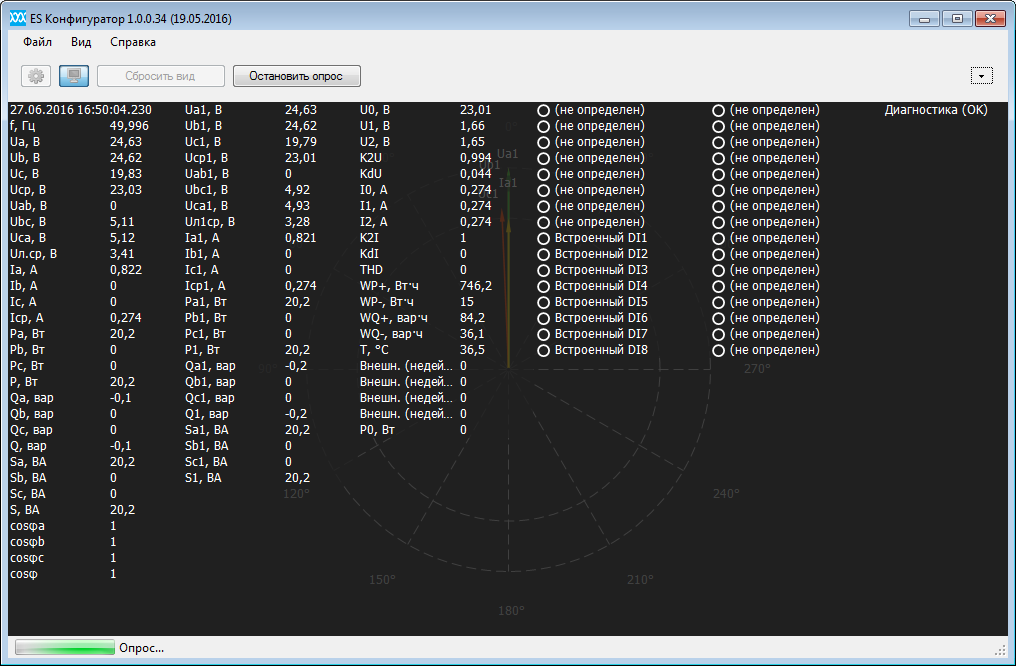Screen dimensions: 1016x666
Task: Click the Сбросить вид button
Action: click(160, 76)
